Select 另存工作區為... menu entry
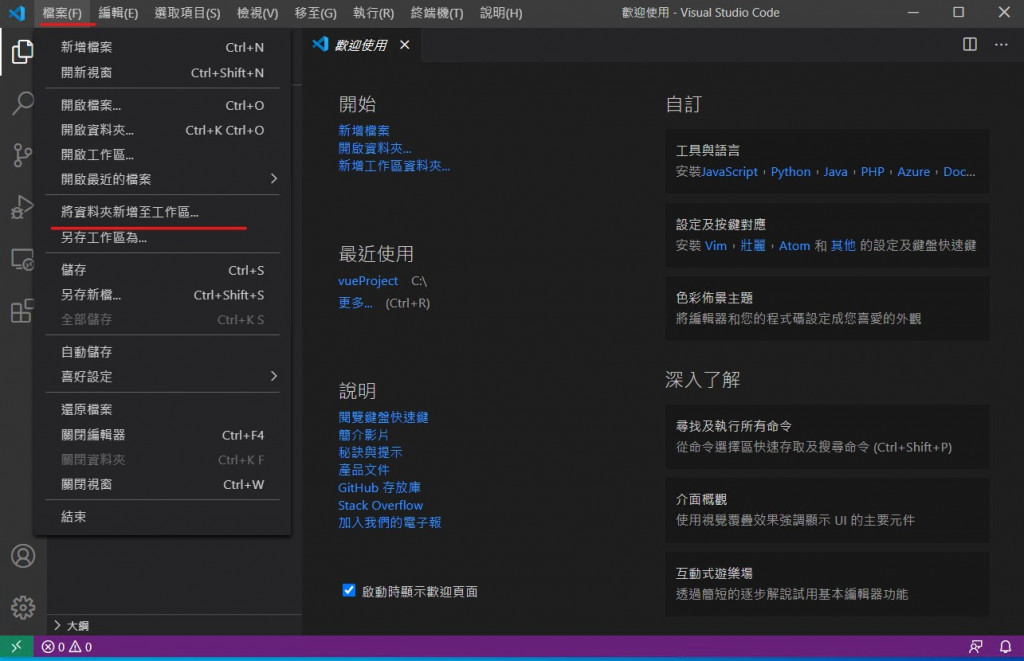The height and width of the screenshot is (661, 1024). [162, 237]
